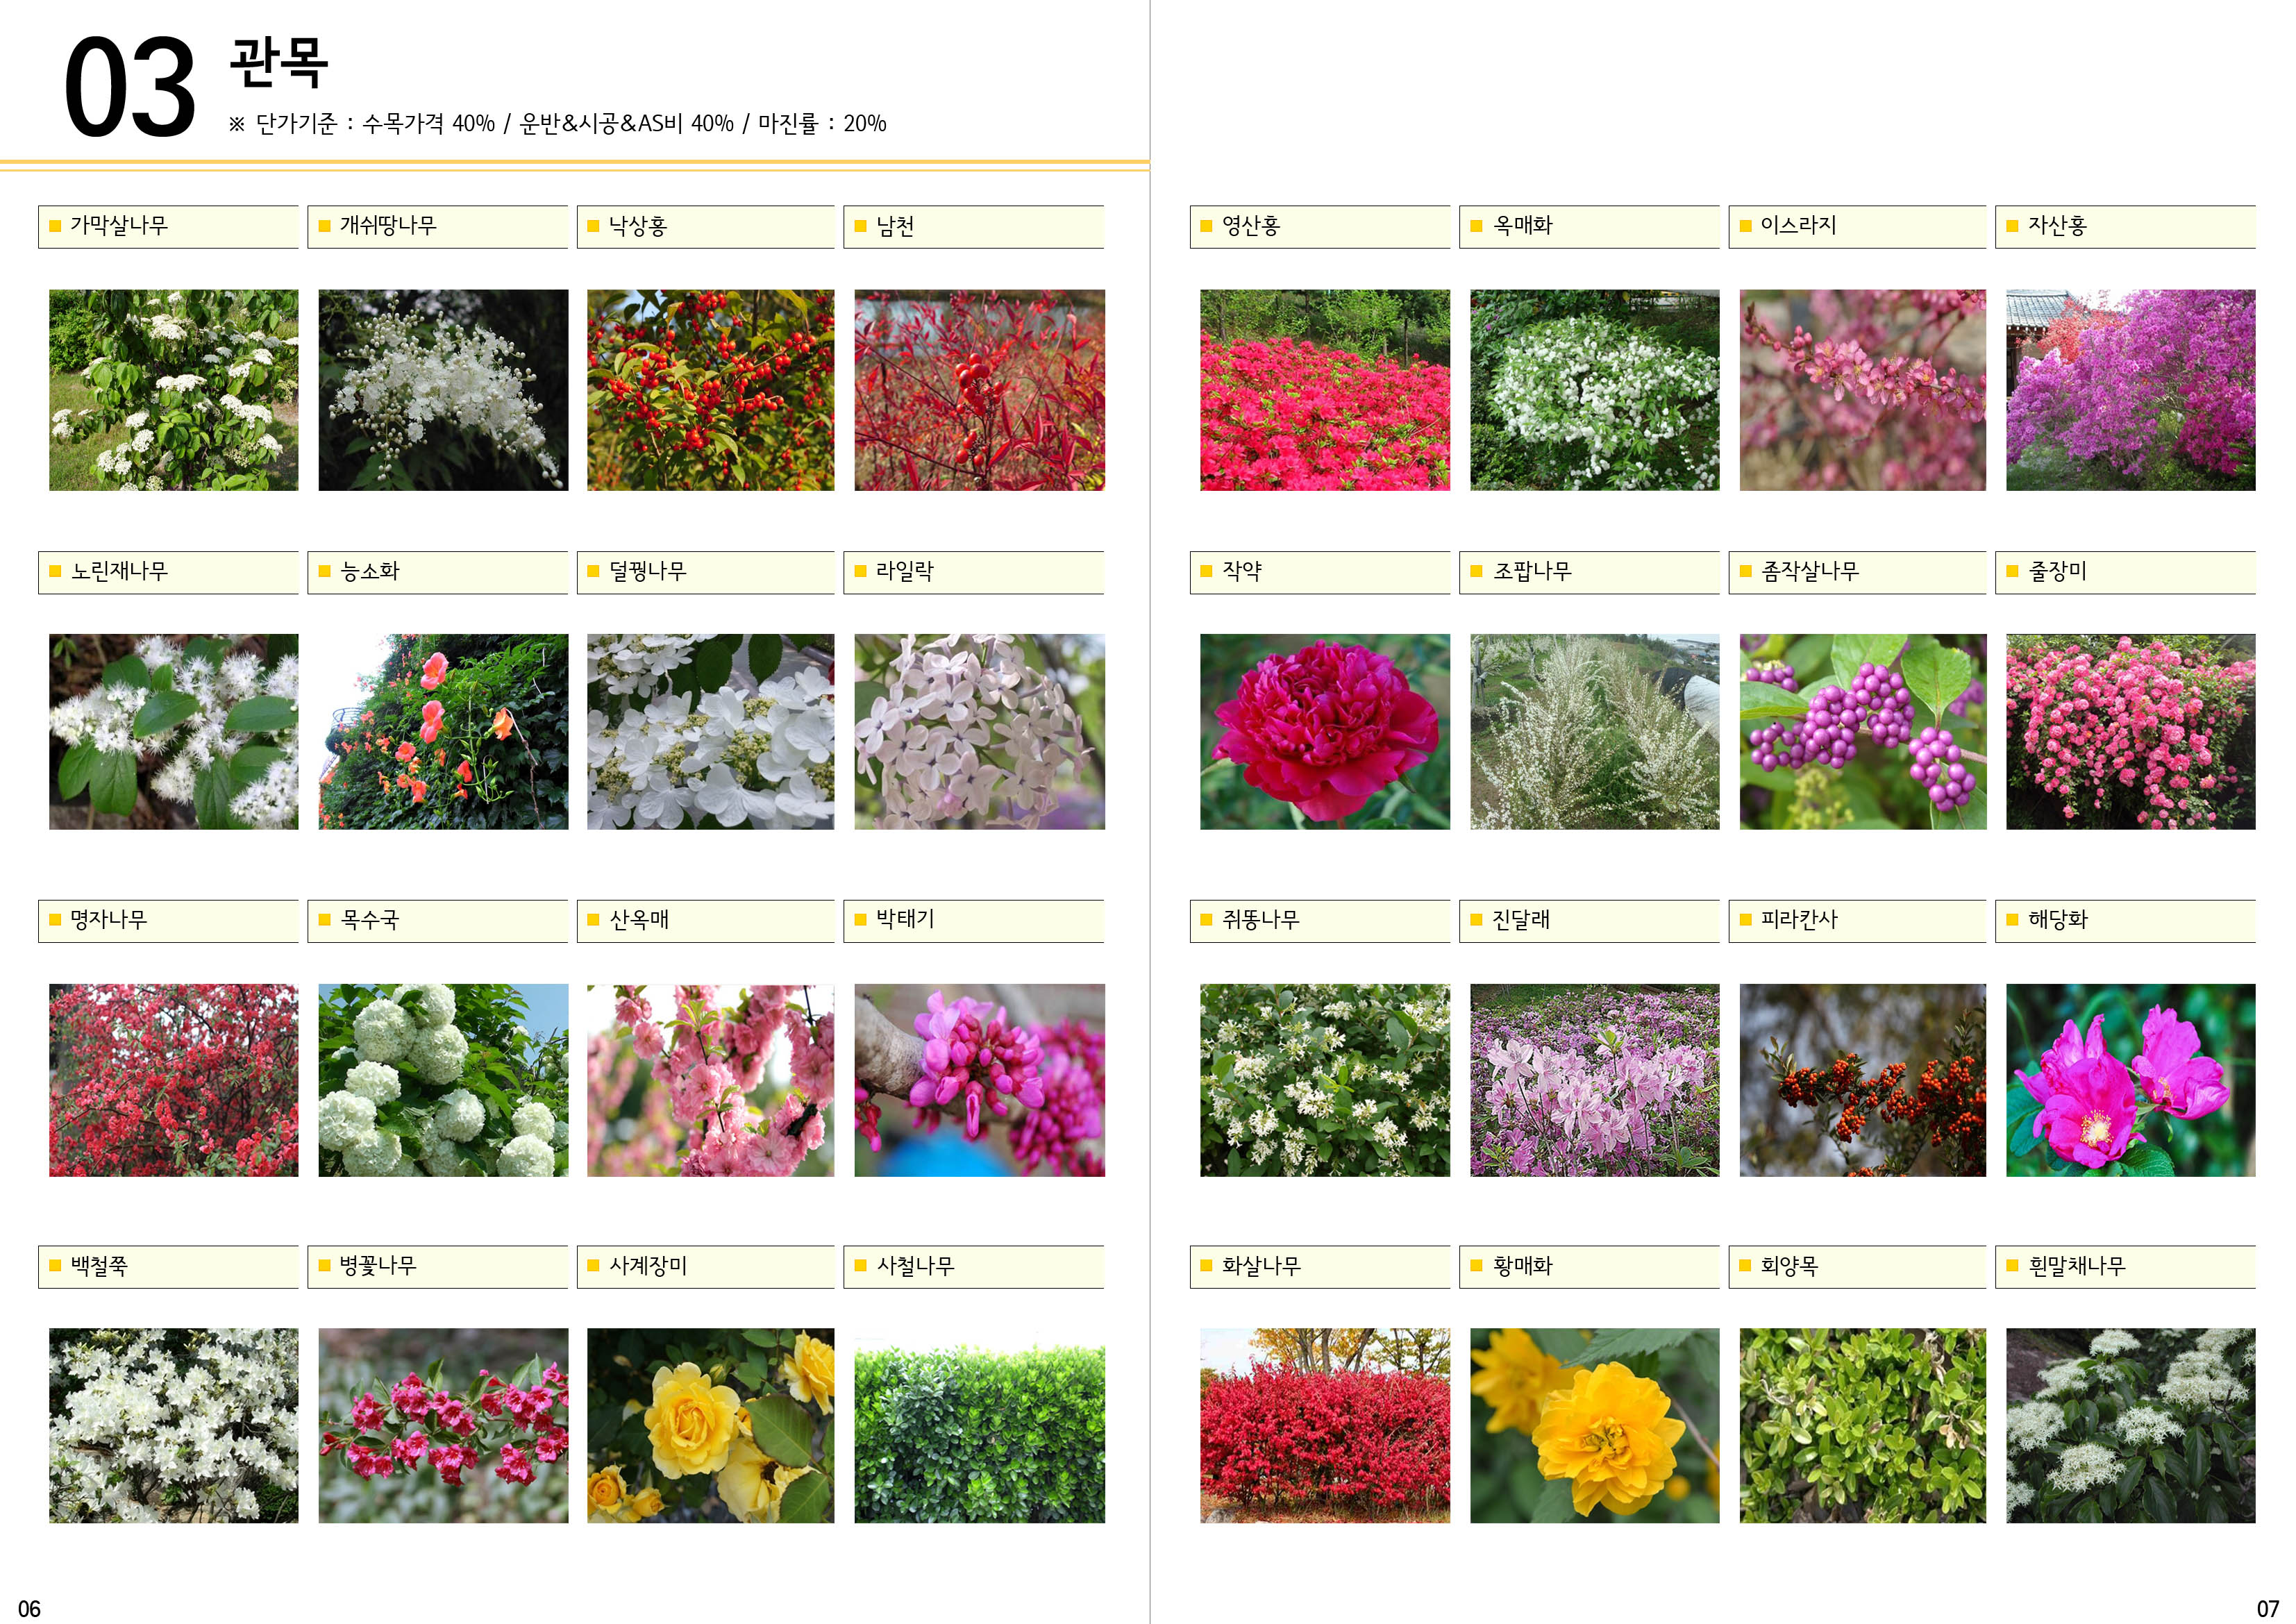Screen dimensions: 2296x1624
Task: Click the 이스라지 photo thumbnail
Action: pos(1863,390)
